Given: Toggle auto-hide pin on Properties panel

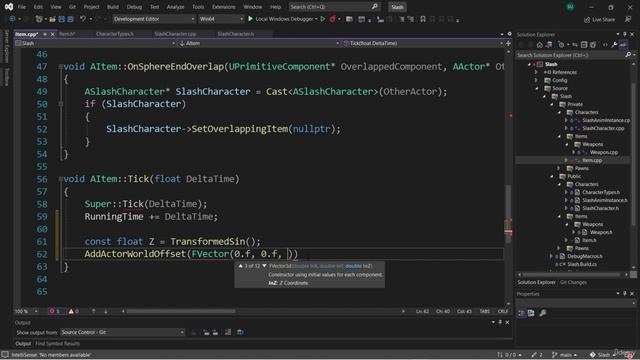Looking at the screenshot, I should click(625, 293).
